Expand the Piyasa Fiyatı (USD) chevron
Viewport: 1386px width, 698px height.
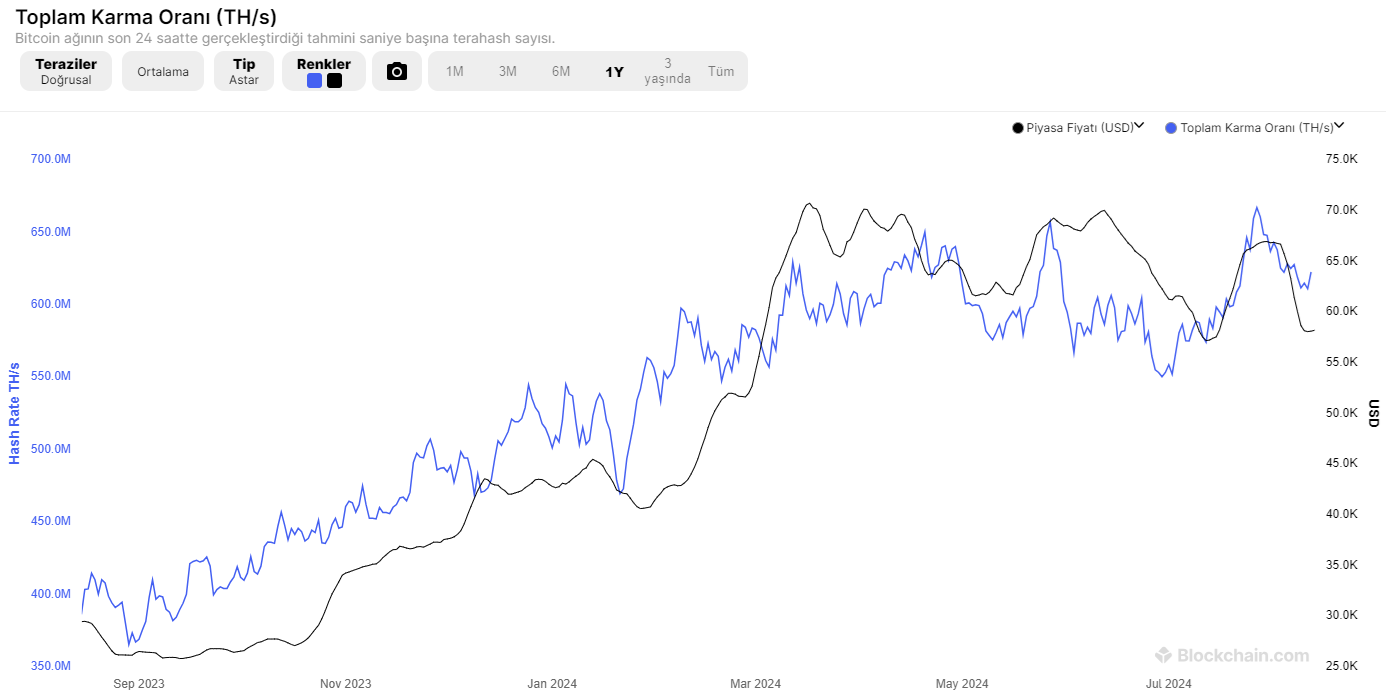pyautogui.click(x=1139, y=126)
